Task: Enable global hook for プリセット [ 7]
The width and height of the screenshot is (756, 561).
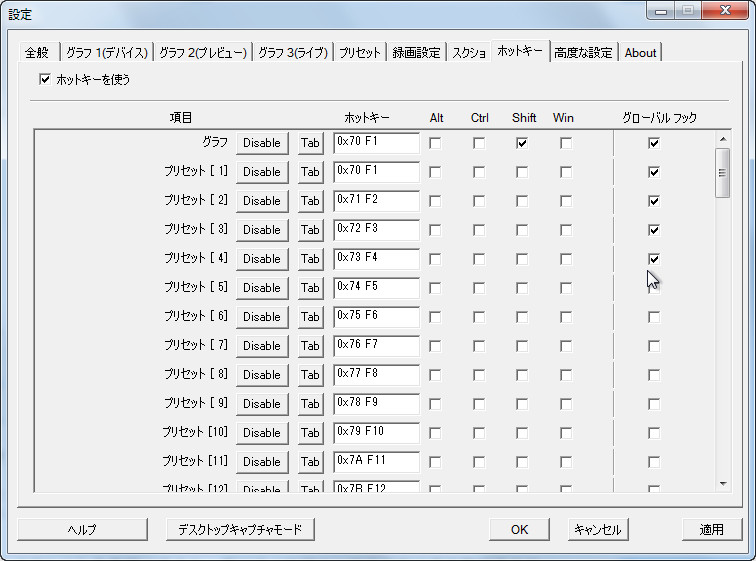Action: tap(654, 346)
